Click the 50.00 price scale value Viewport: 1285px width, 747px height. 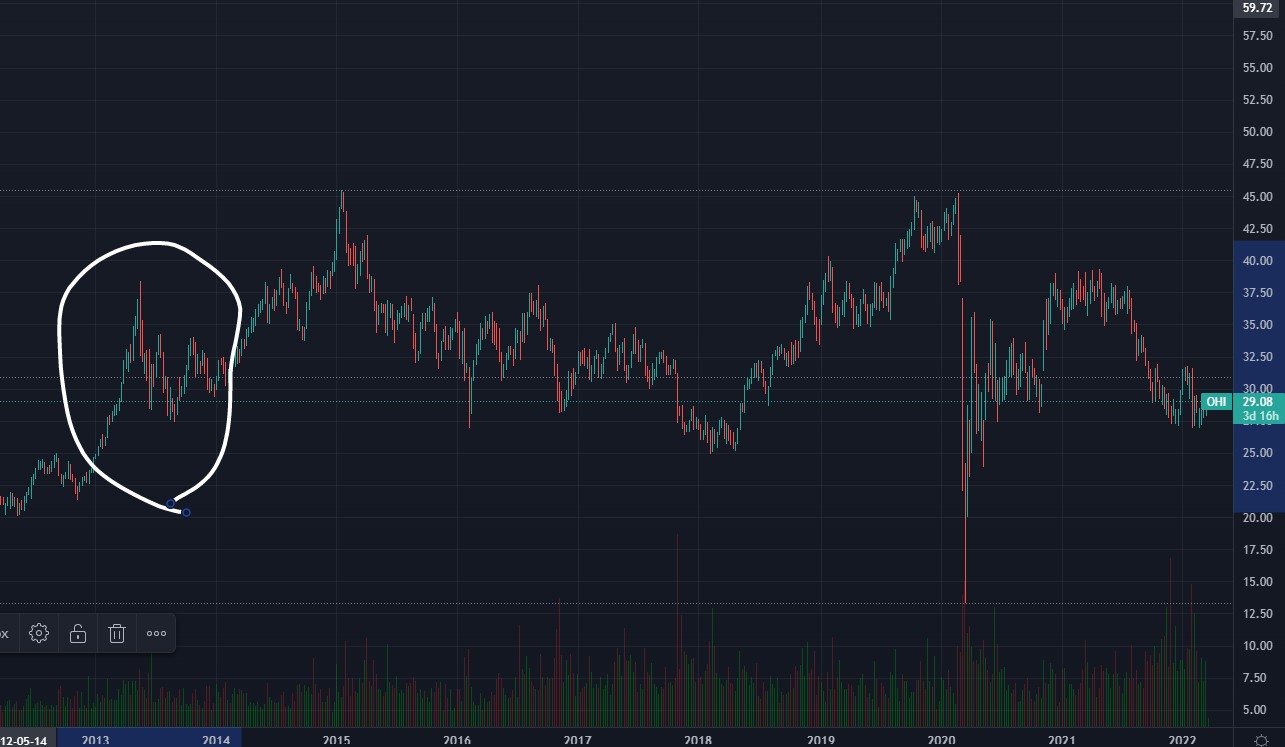(x=1256, y=132)
